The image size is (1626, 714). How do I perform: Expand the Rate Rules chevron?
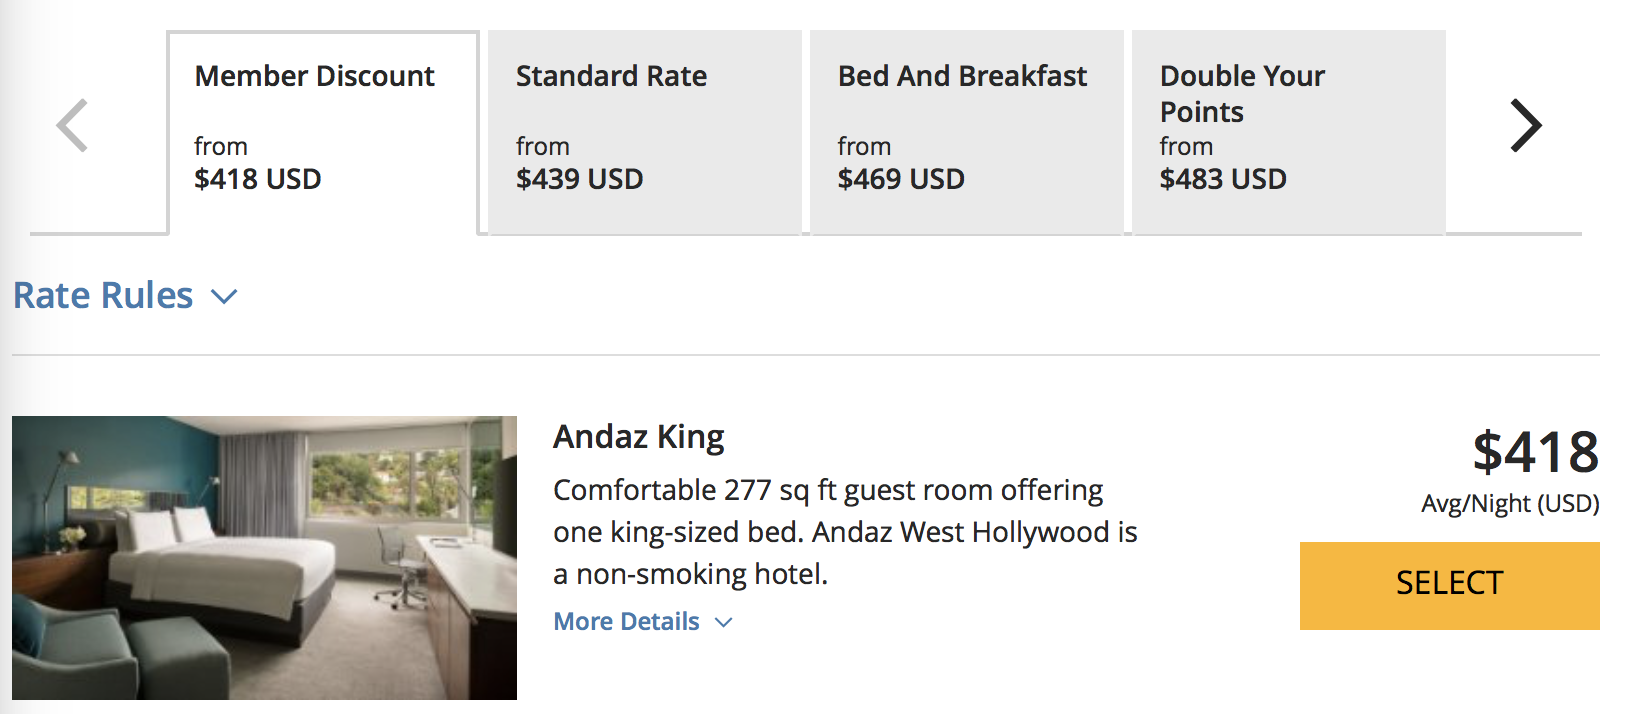tap(225, 297)
